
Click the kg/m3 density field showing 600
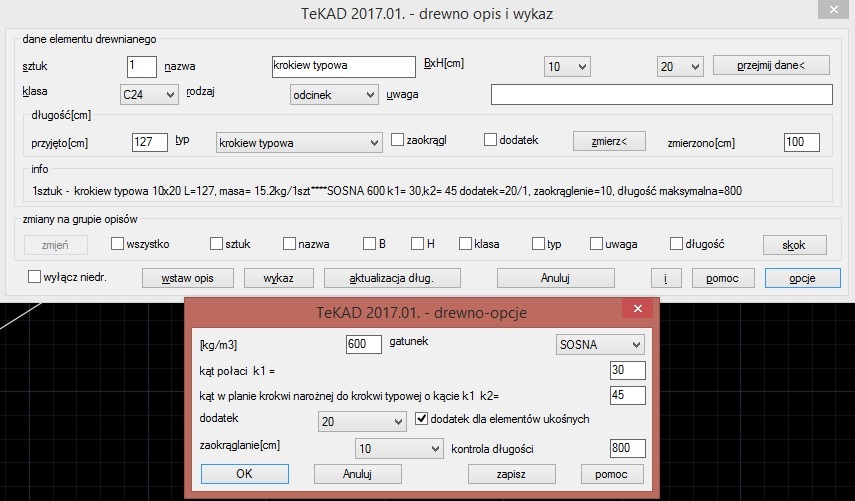click(364, 344)
